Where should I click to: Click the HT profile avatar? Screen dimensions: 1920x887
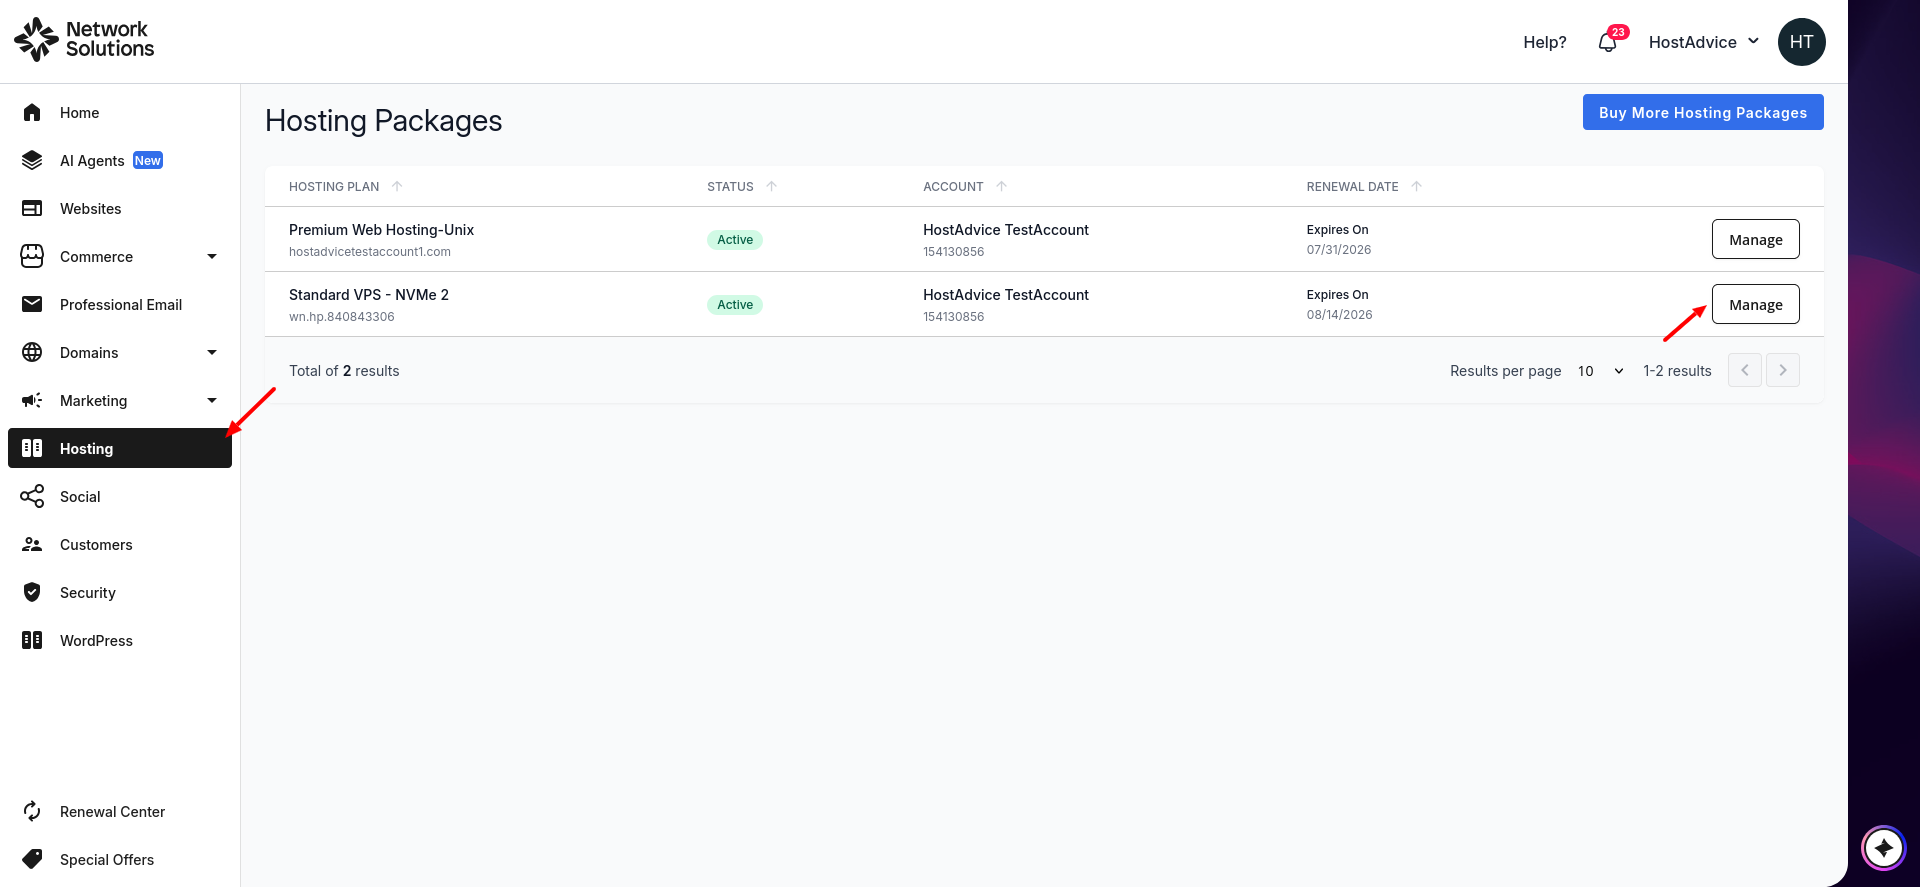click(1801, 42)
